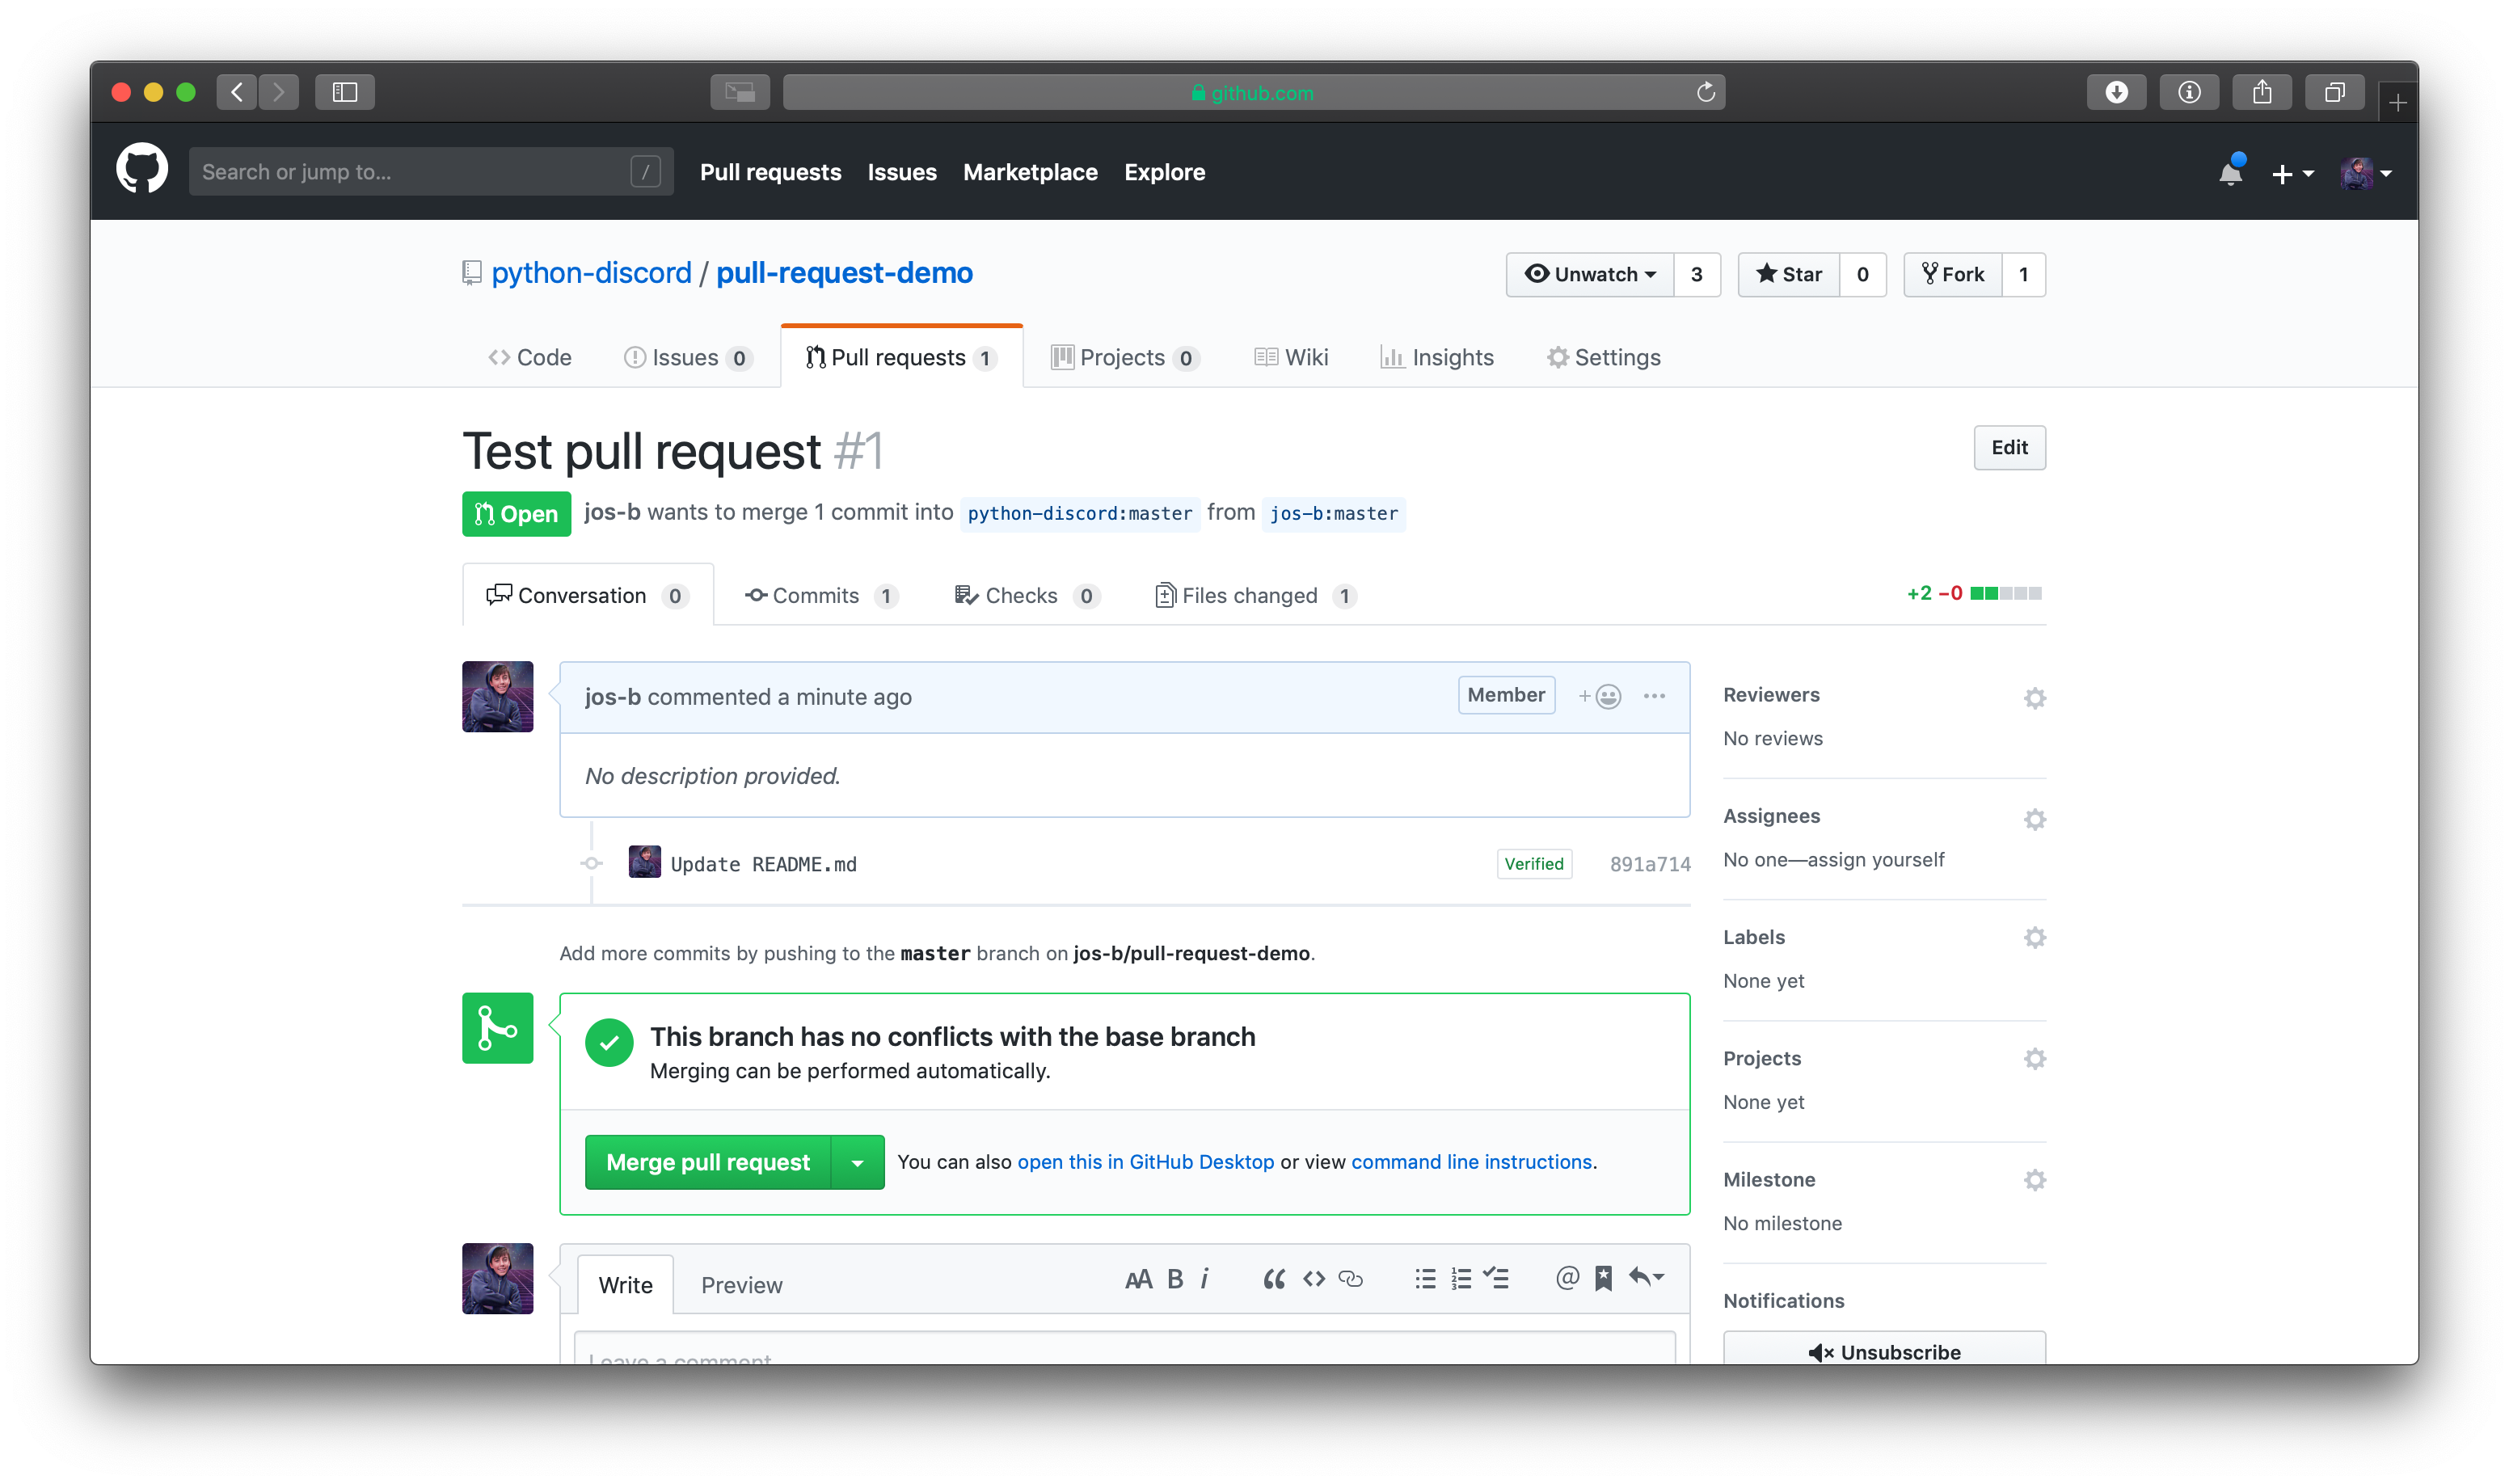Add header text with the AA icon

click(1138, 1279)
